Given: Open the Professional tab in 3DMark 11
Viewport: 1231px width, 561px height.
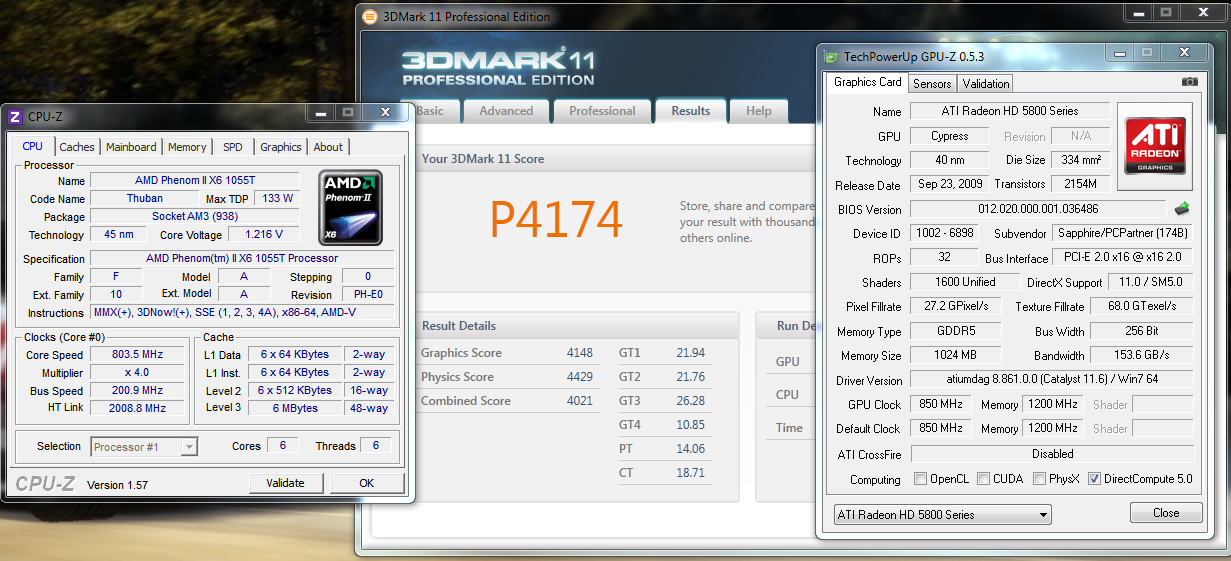Looking at the screenshot, I should click(x=602, y=111).
